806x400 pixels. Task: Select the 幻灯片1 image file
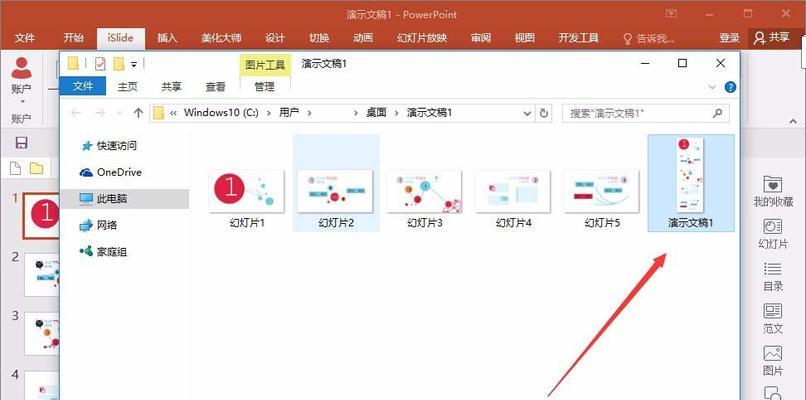(x=247, y=198)
